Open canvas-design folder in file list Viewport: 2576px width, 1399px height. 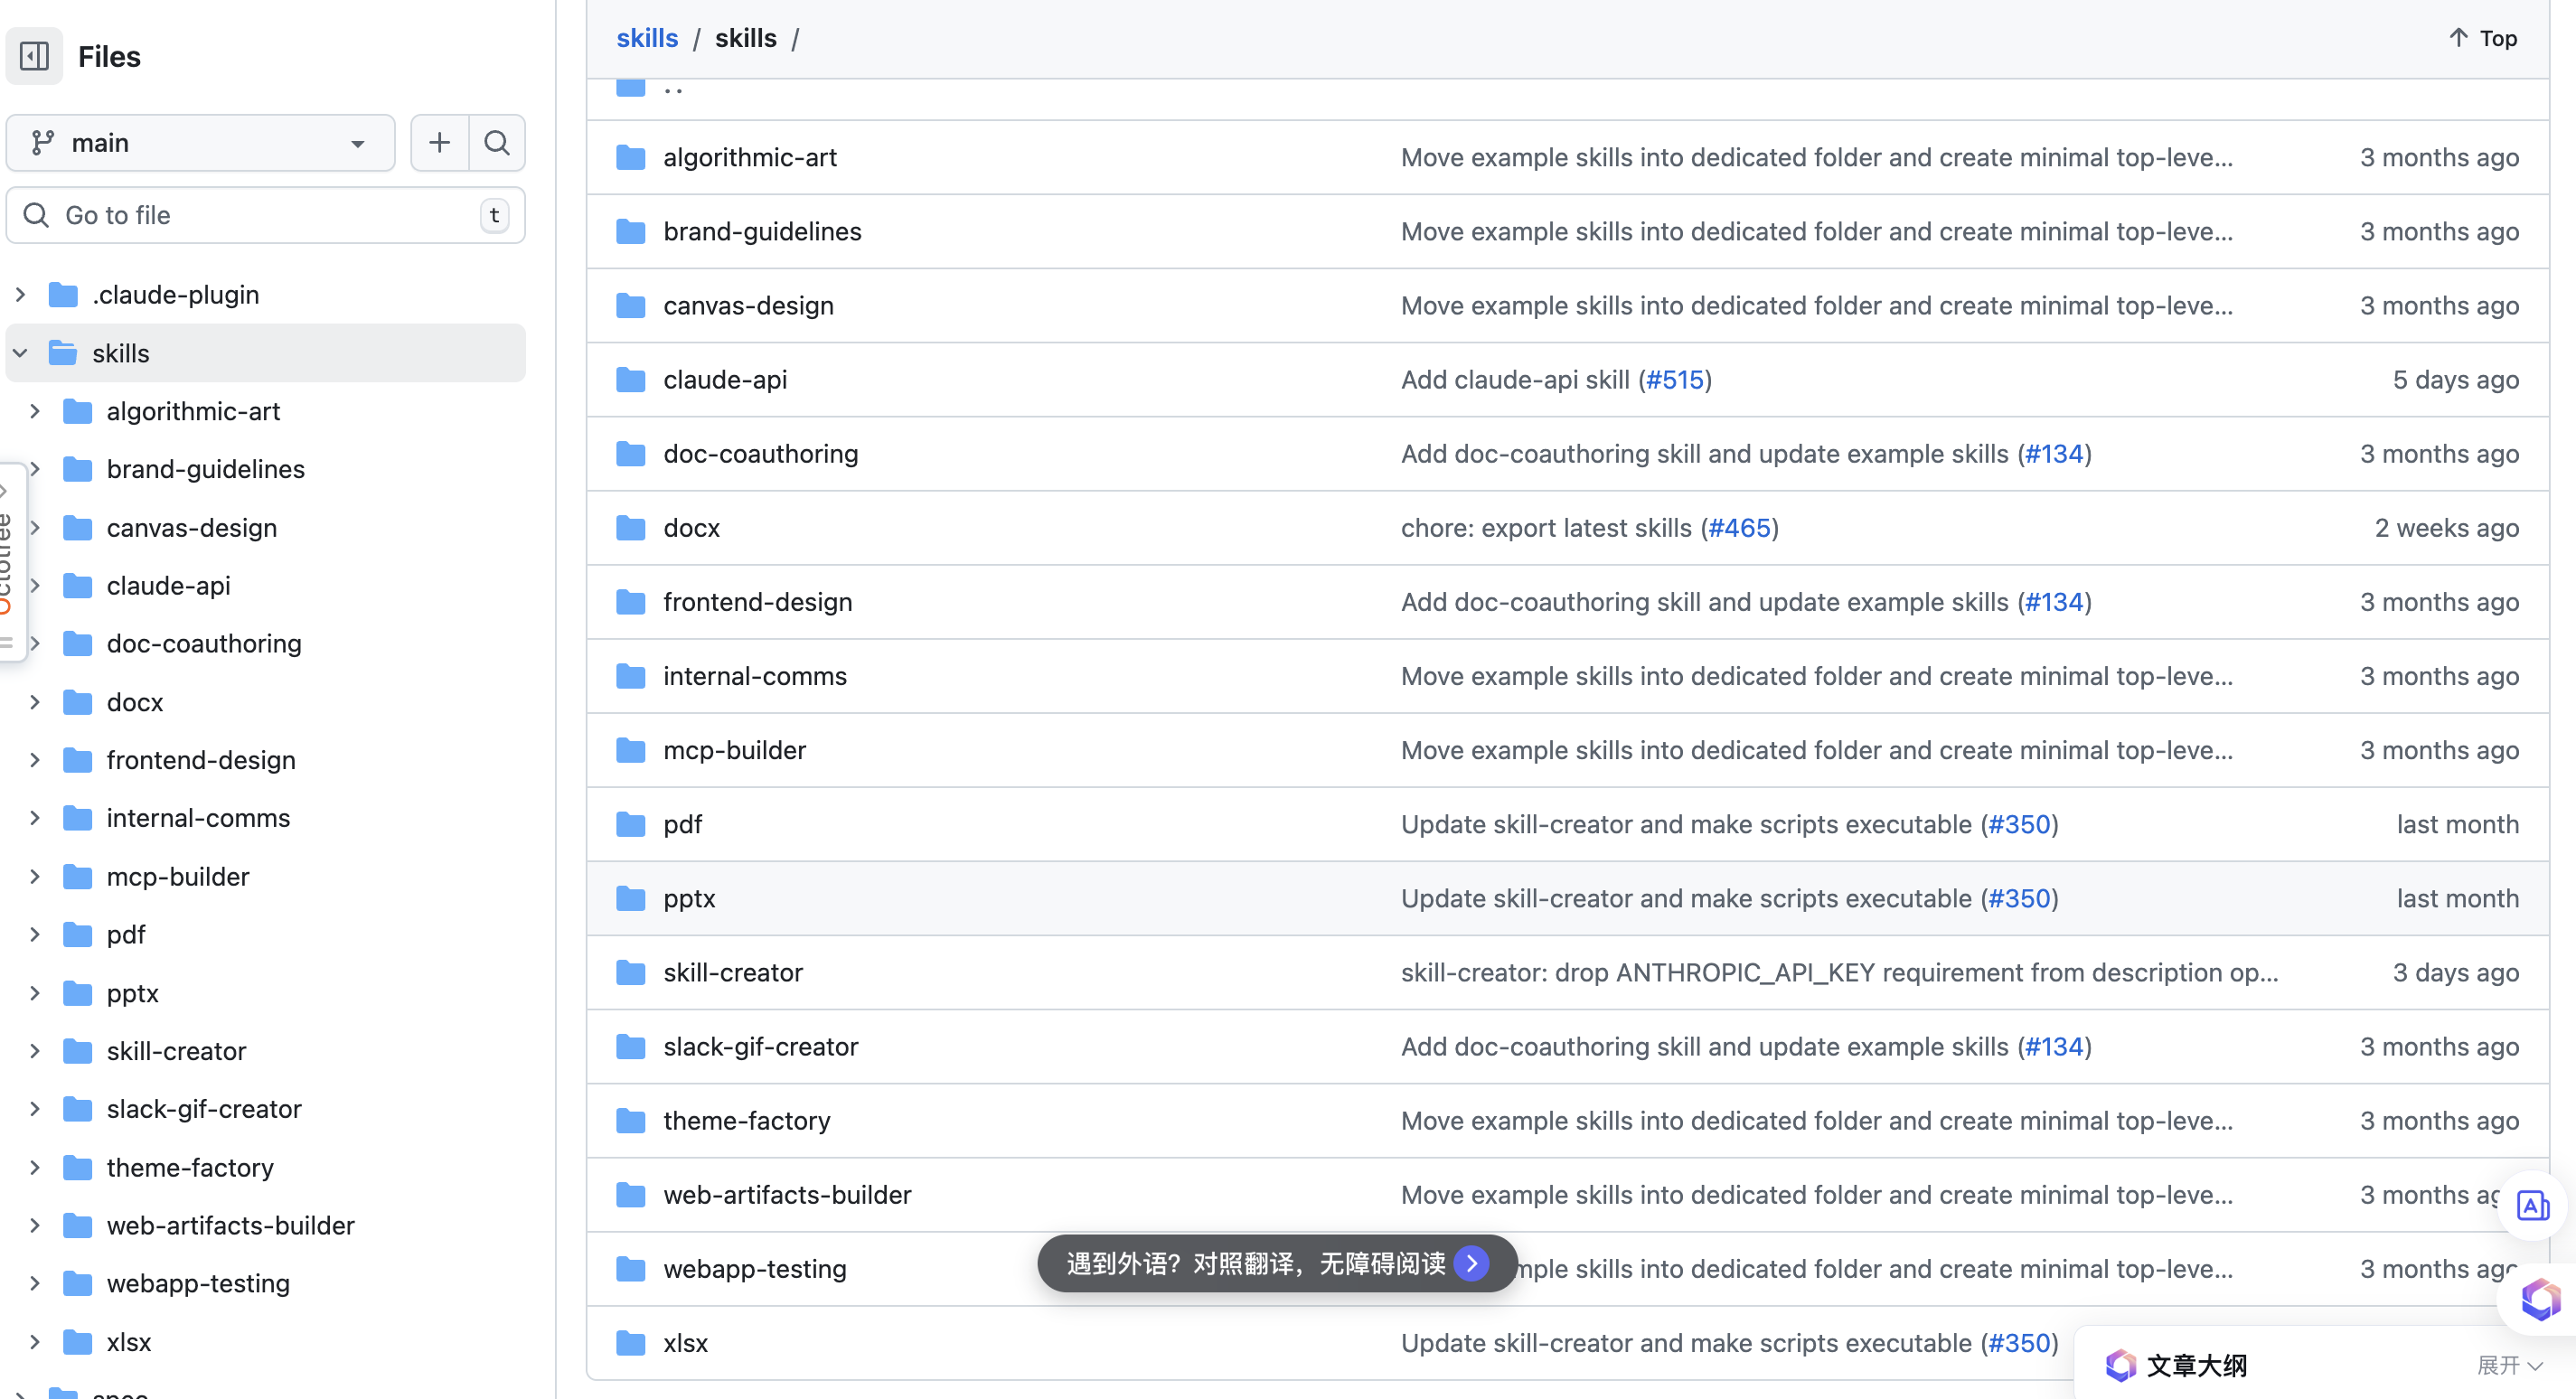coord(748,305)
